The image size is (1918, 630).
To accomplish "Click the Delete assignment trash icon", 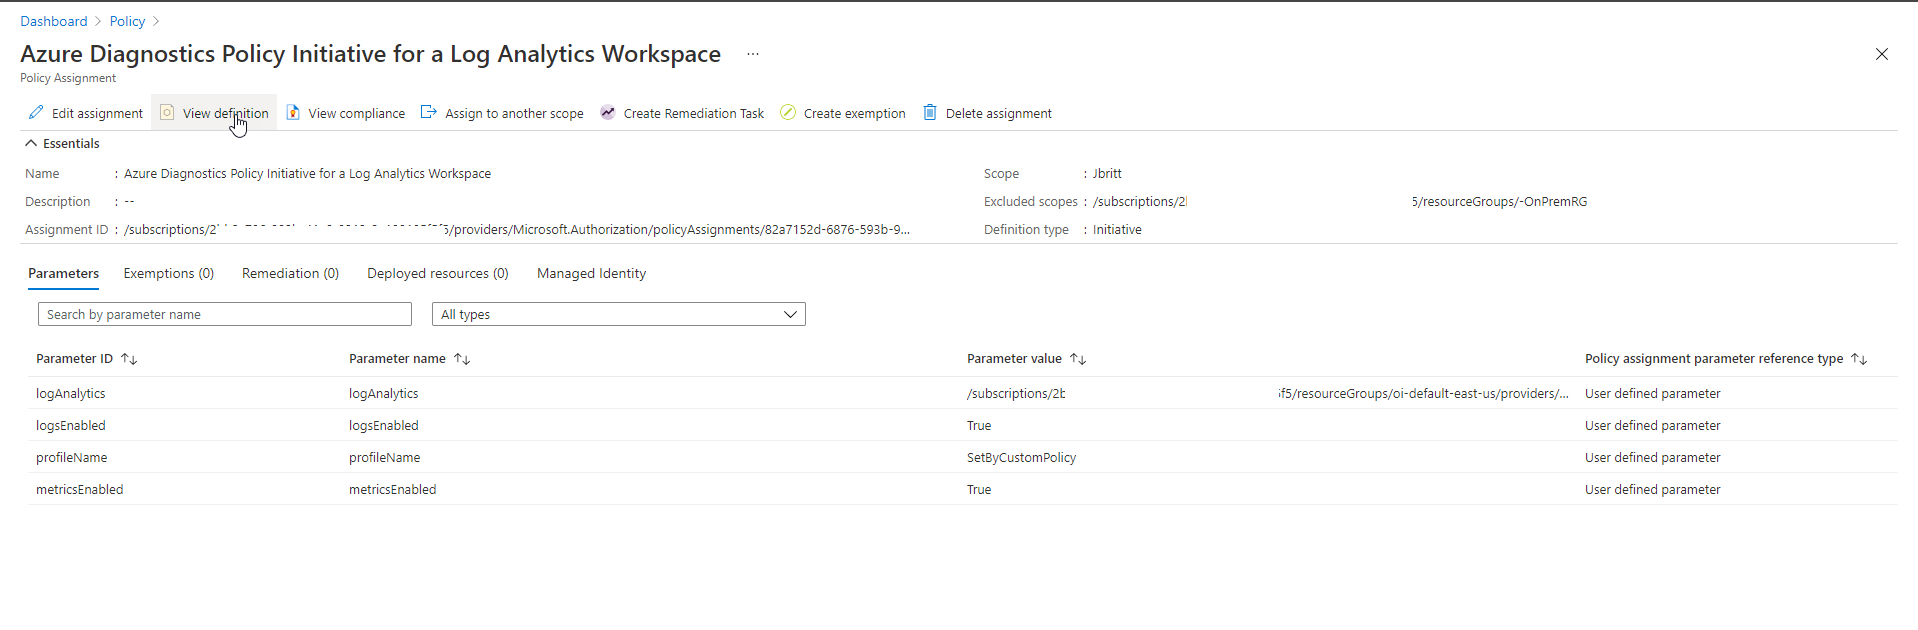I will 930,112.
